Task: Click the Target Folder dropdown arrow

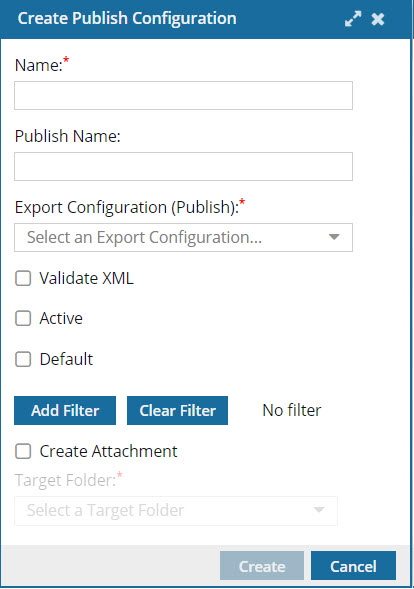Action: (x=319, y=510)
